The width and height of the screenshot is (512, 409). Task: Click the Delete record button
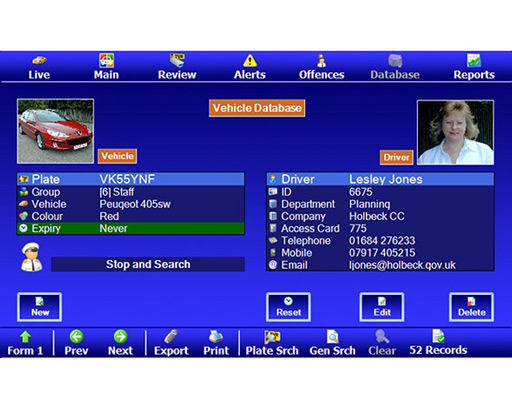point(471,307)
